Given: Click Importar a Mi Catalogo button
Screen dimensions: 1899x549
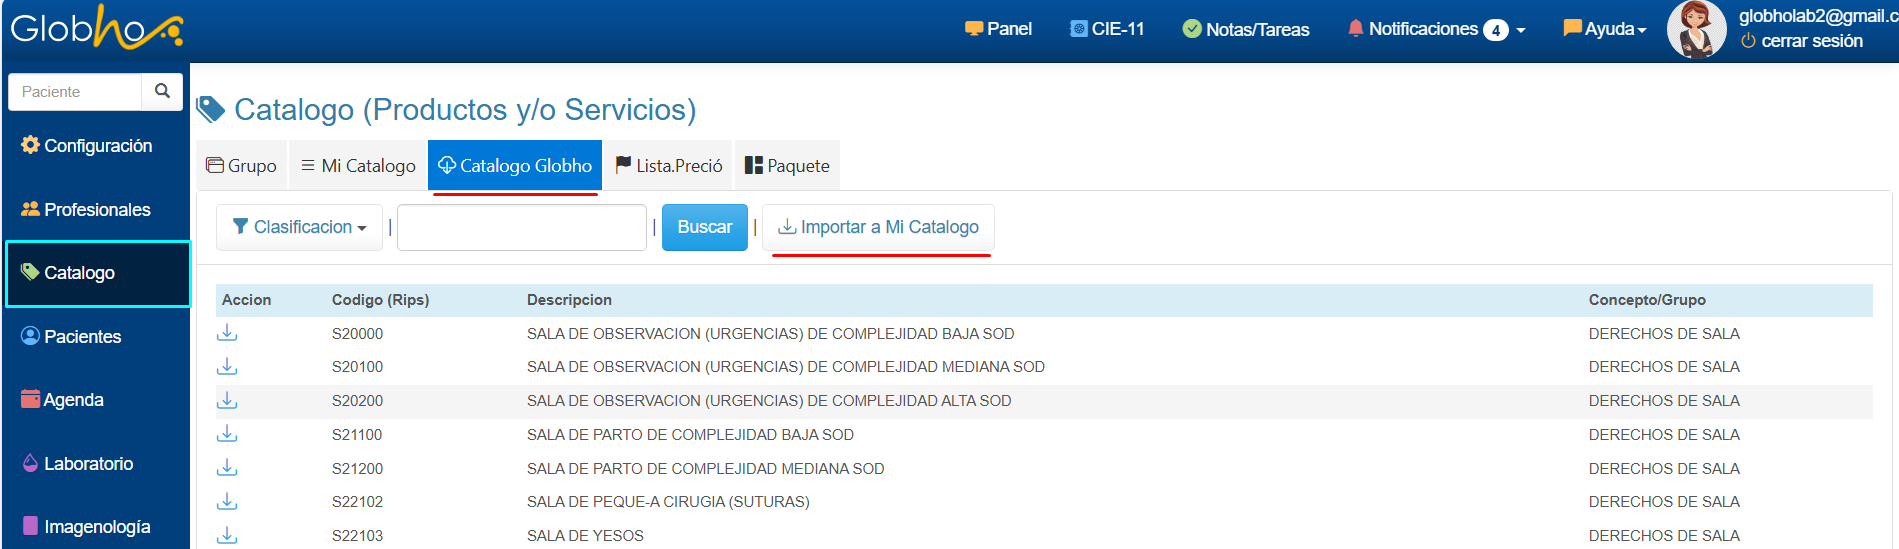Looking at the screenshot, I should point(878,227).
